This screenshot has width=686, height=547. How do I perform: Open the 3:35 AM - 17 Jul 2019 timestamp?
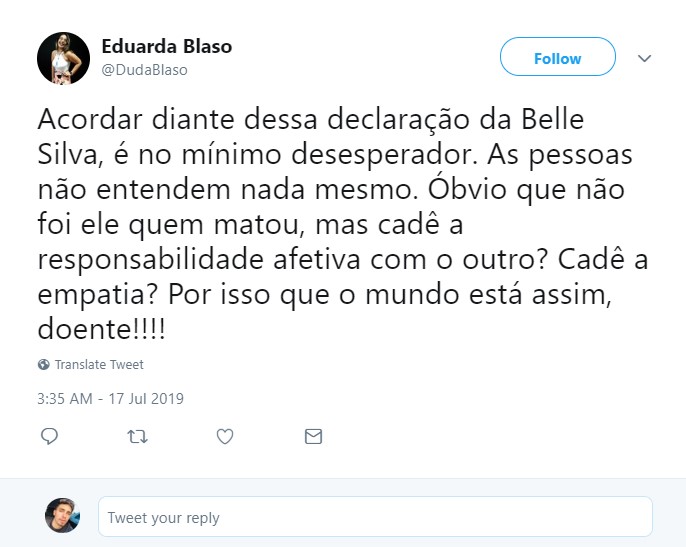click(x=110, y=398)
